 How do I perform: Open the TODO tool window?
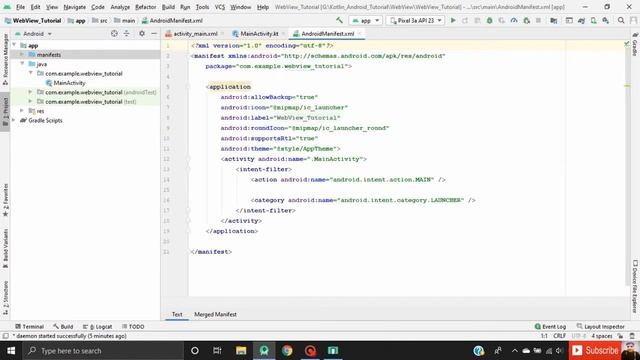pos(133,327)
